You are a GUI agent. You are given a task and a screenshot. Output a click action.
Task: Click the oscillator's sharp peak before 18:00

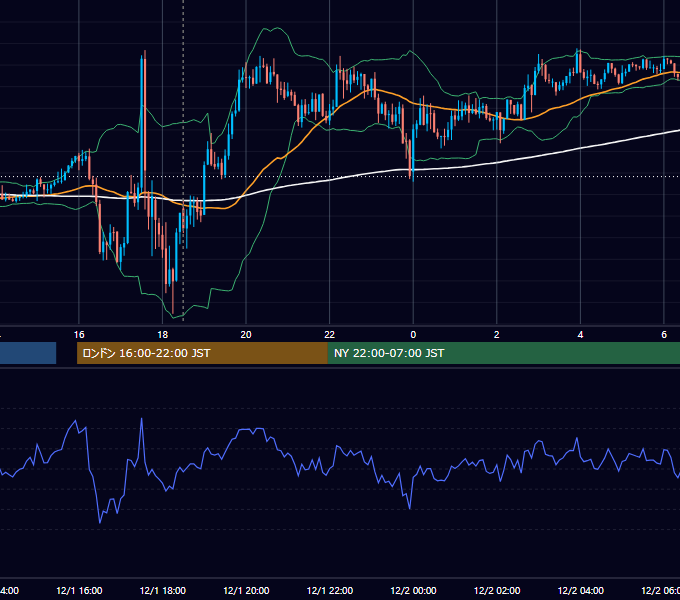pyautogui.click(x=141, y=420)
